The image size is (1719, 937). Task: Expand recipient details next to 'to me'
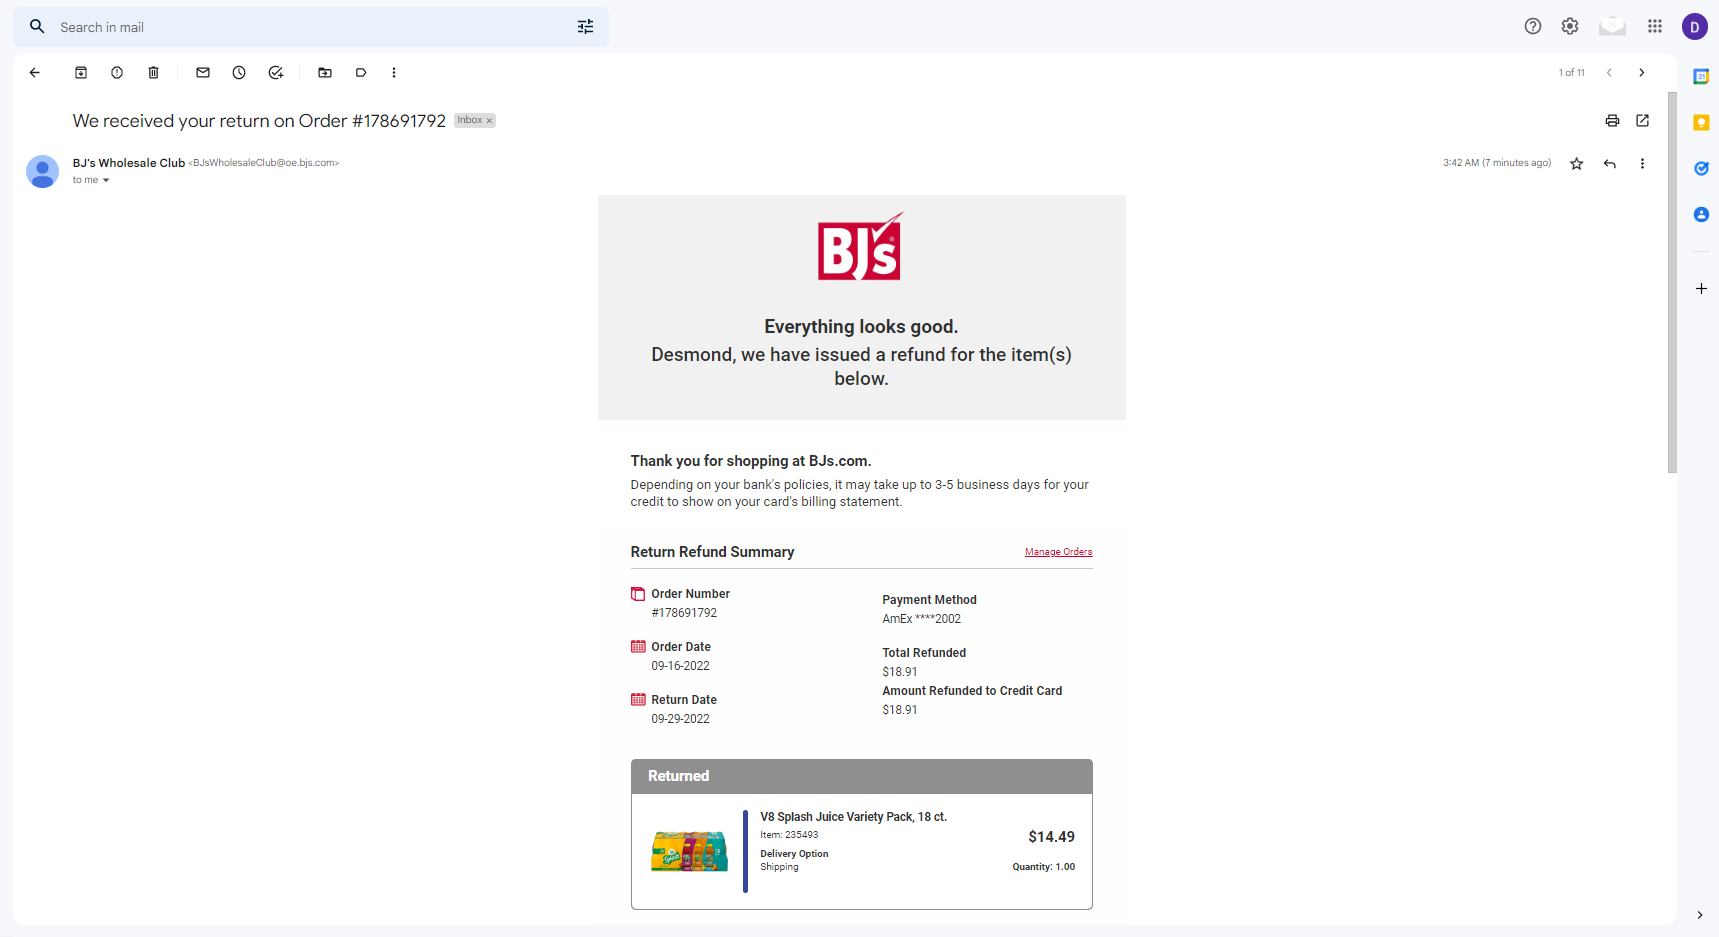pyautogui.click(x=106, y=181)
